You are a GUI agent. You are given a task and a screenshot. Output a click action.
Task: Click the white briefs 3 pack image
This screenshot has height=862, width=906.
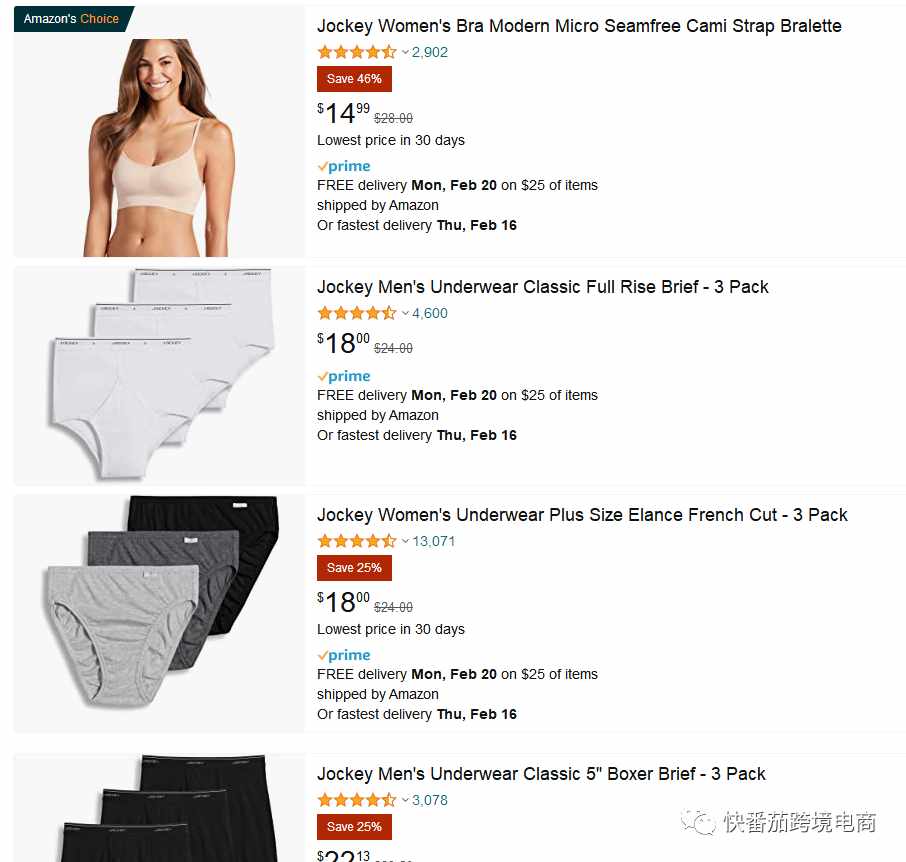pyautogui.click(x=160, y=374)
